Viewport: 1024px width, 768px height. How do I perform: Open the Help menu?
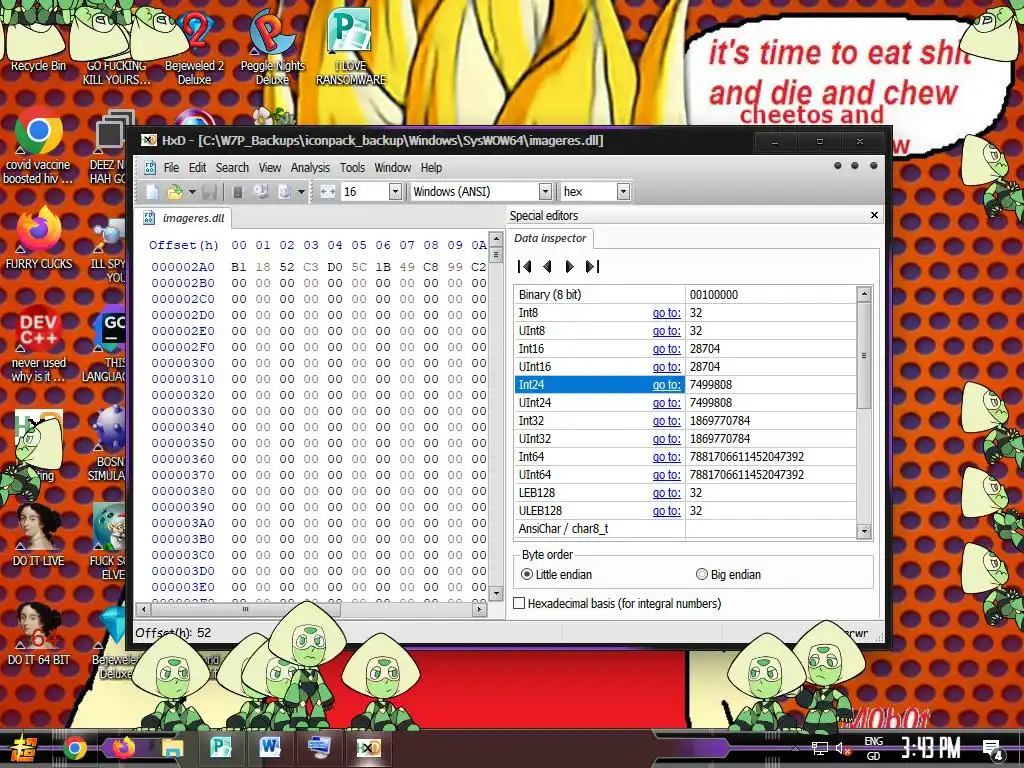tap(431, 168)
